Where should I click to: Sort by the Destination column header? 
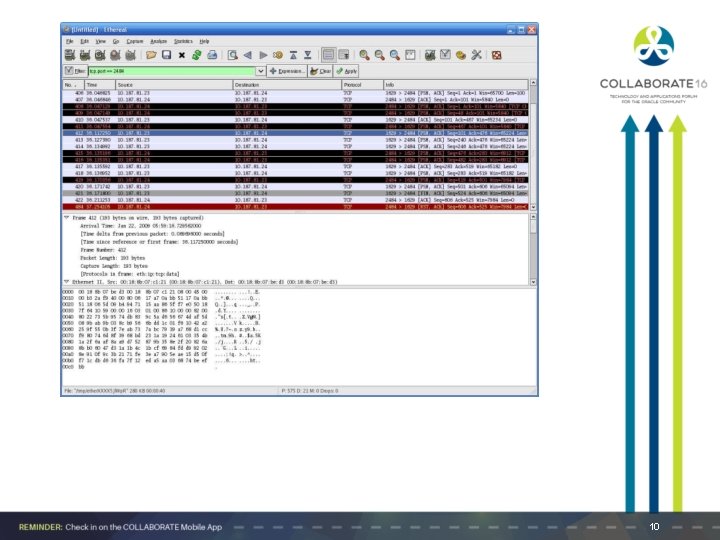click(287, 85)
